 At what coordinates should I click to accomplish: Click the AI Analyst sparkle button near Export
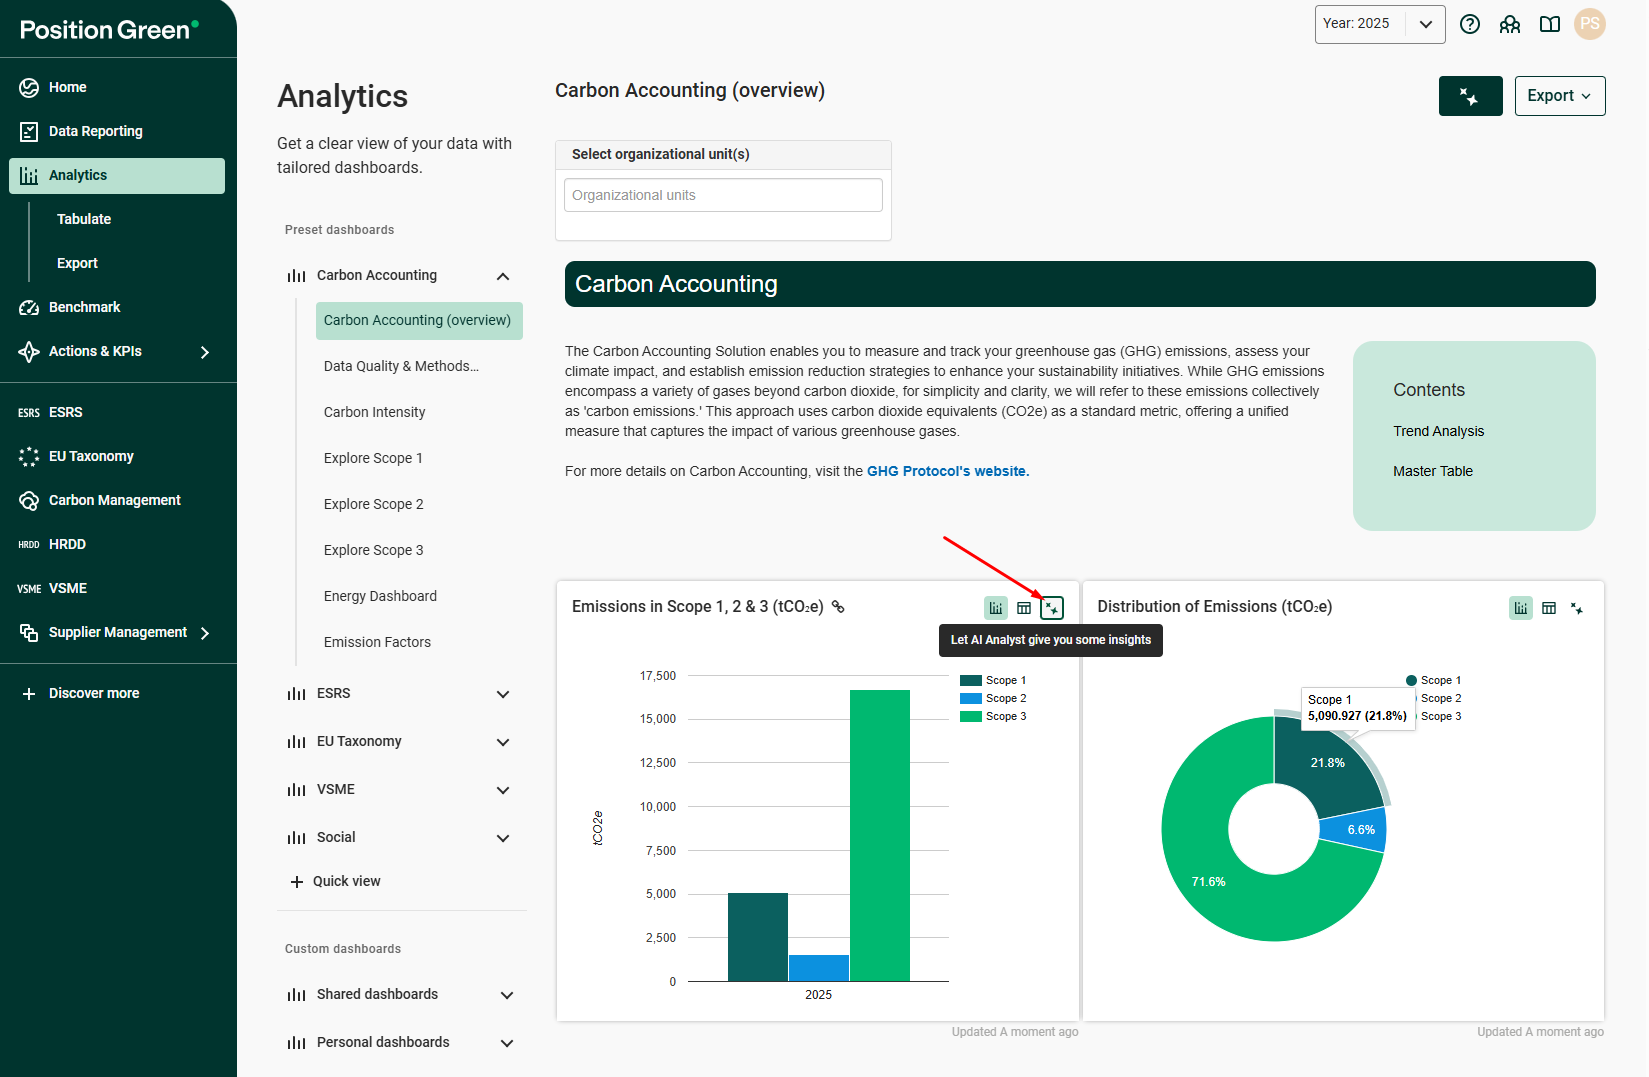(1470, 96)
